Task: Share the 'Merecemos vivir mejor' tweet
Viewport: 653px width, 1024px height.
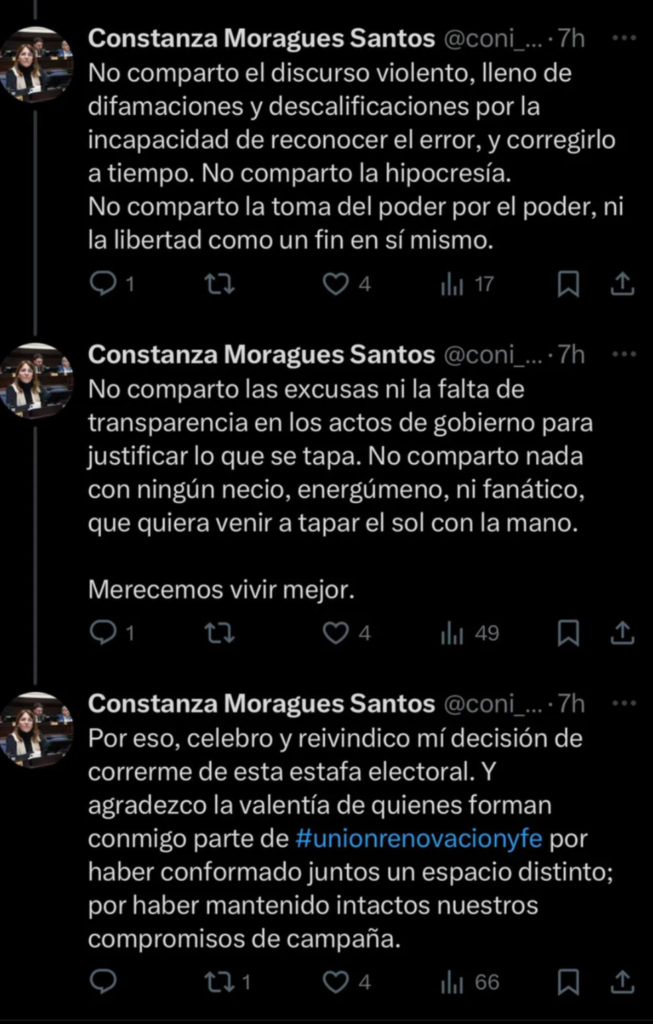Action: click(622, 633)
